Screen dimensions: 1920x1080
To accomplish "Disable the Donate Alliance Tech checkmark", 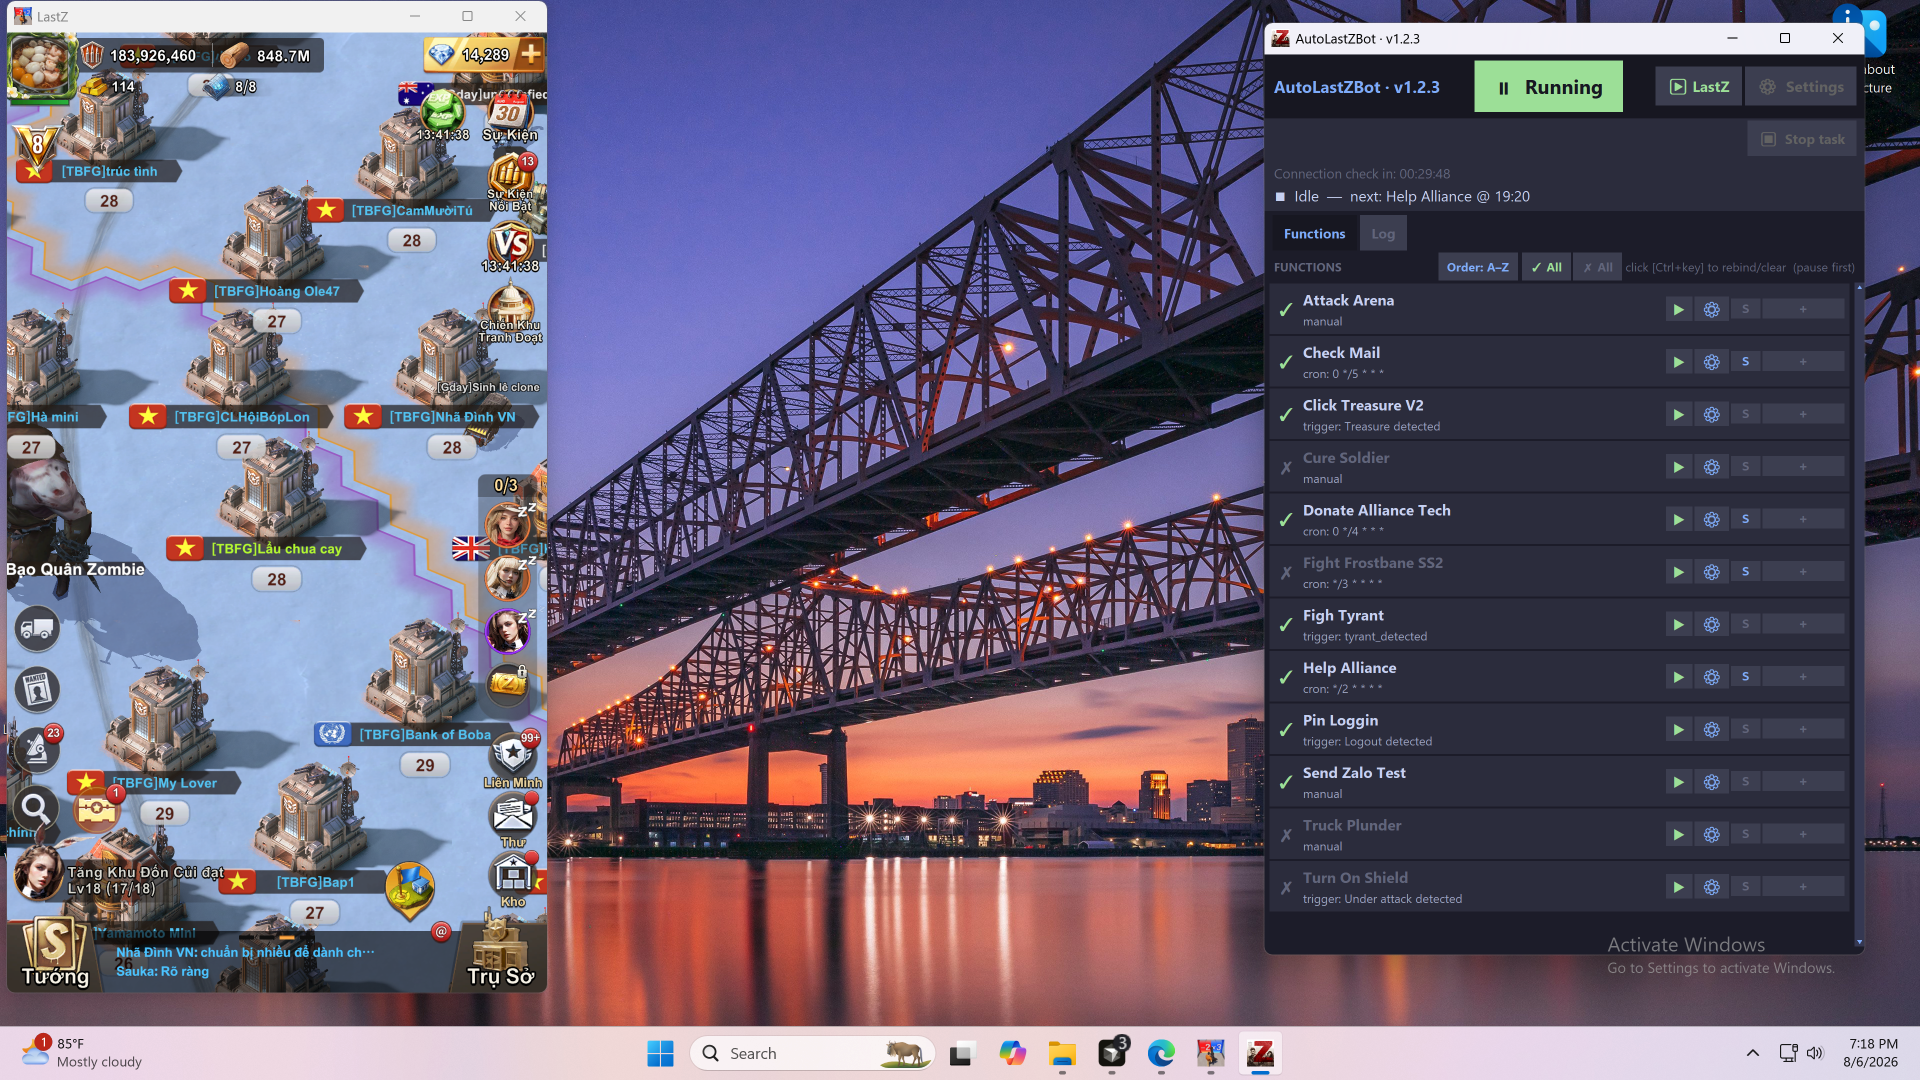I will click(1286, 520).
